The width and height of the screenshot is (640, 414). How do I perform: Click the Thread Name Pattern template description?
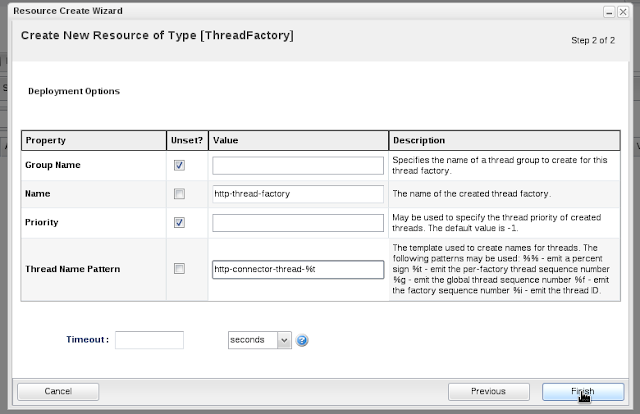501,269
